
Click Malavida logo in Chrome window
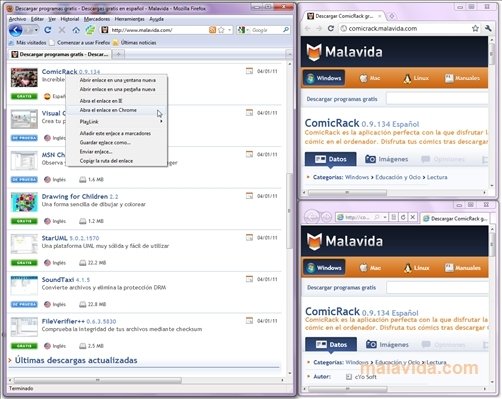[x=344, y=52]
